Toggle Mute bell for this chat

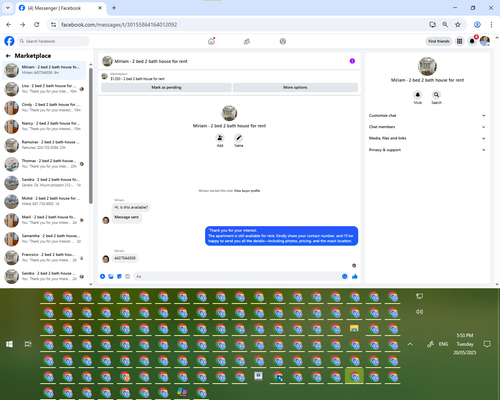pyautogui.click(x=418, y=95)
